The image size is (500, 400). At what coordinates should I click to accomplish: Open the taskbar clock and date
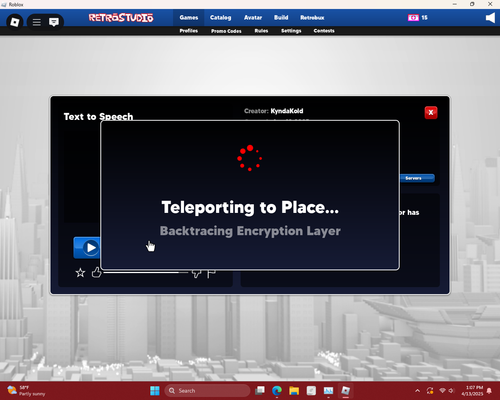[472, 391]
